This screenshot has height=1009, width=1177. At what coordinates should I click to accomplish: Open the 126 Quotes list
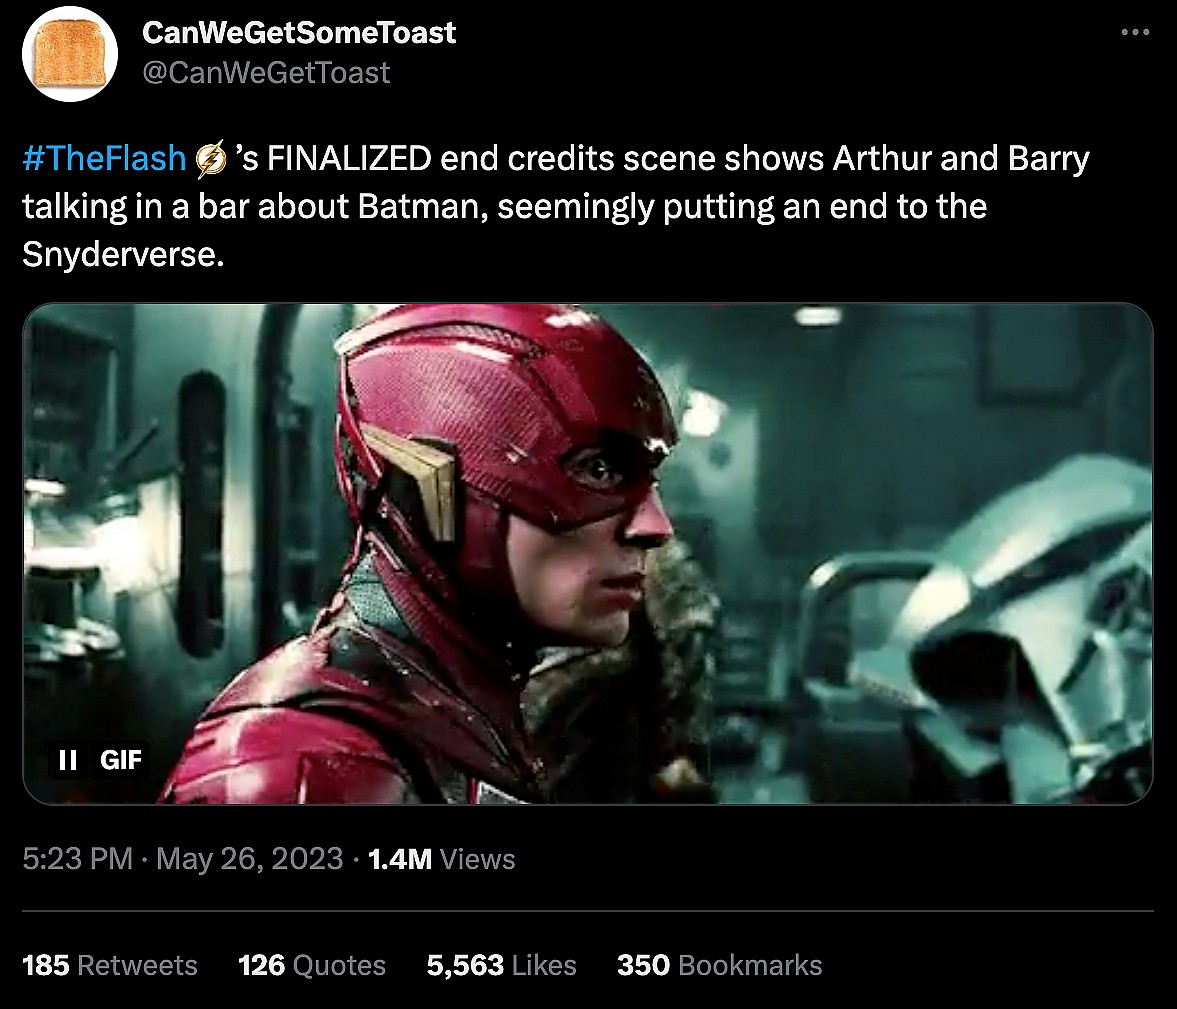coord(312,965)
